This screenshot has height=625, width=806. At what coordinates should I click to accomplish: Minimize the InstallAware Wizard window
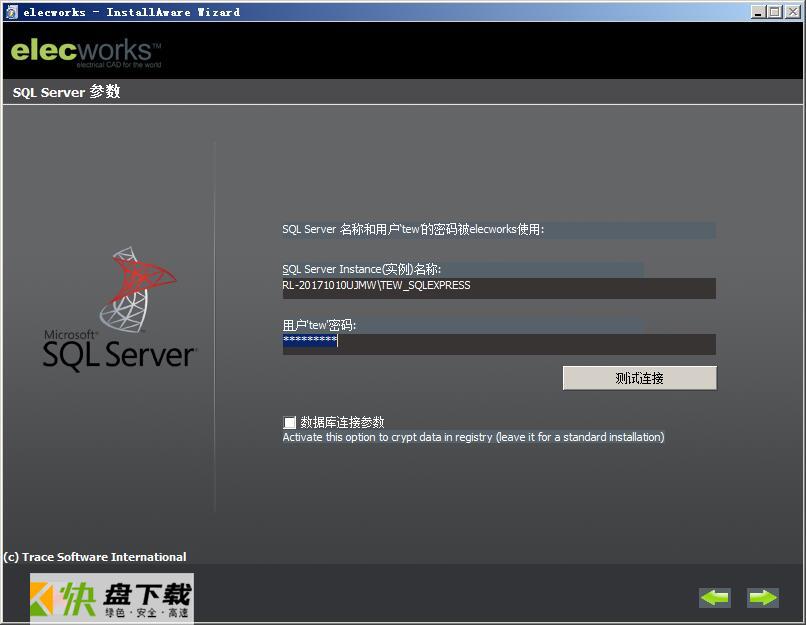[758, 12]
